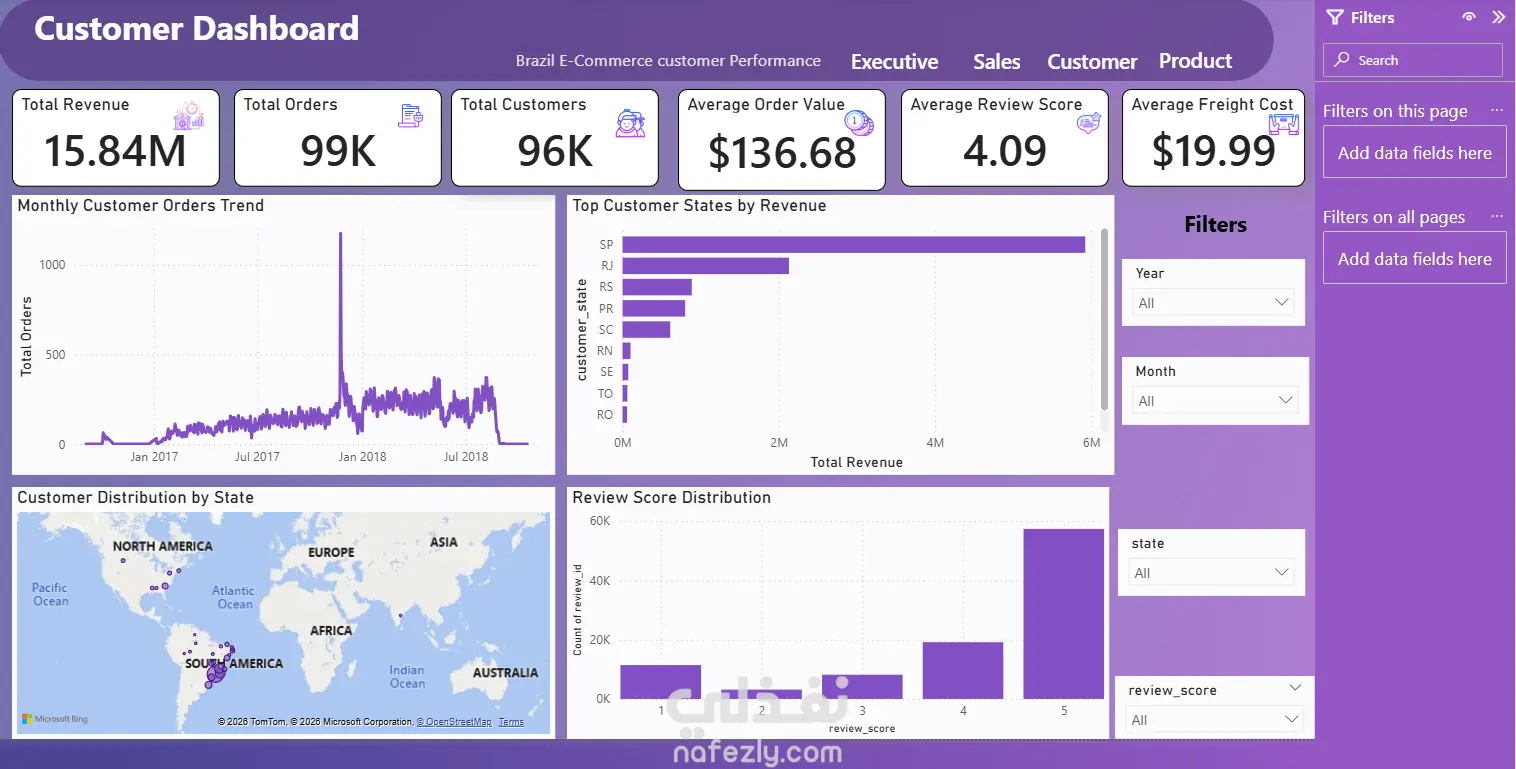This screenshot has height=769, width=1516.
Task: Click the Review Score Distribution title
Action: click(x=671, y=497)
